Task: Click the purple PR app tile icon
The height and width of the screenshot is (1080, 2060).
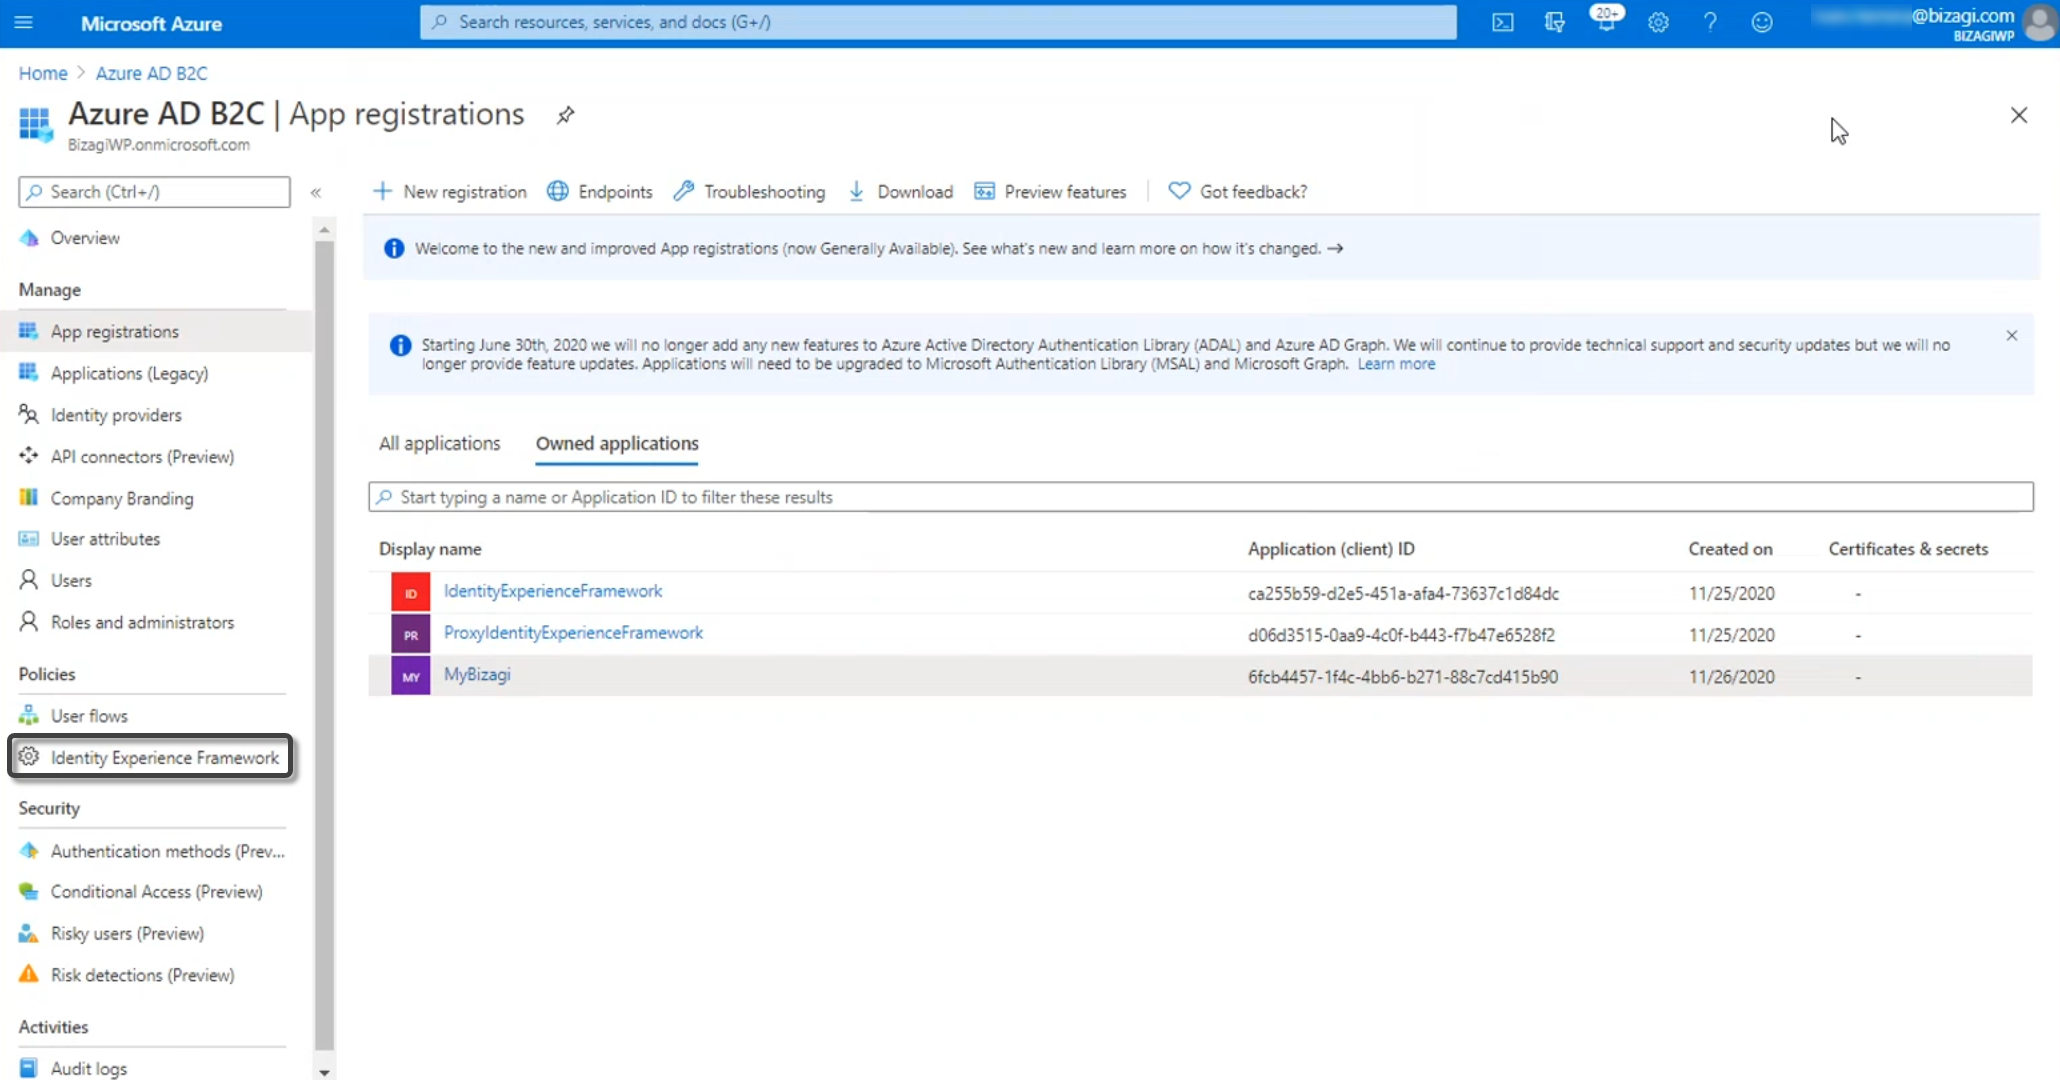Action: [x=410, y=634]
